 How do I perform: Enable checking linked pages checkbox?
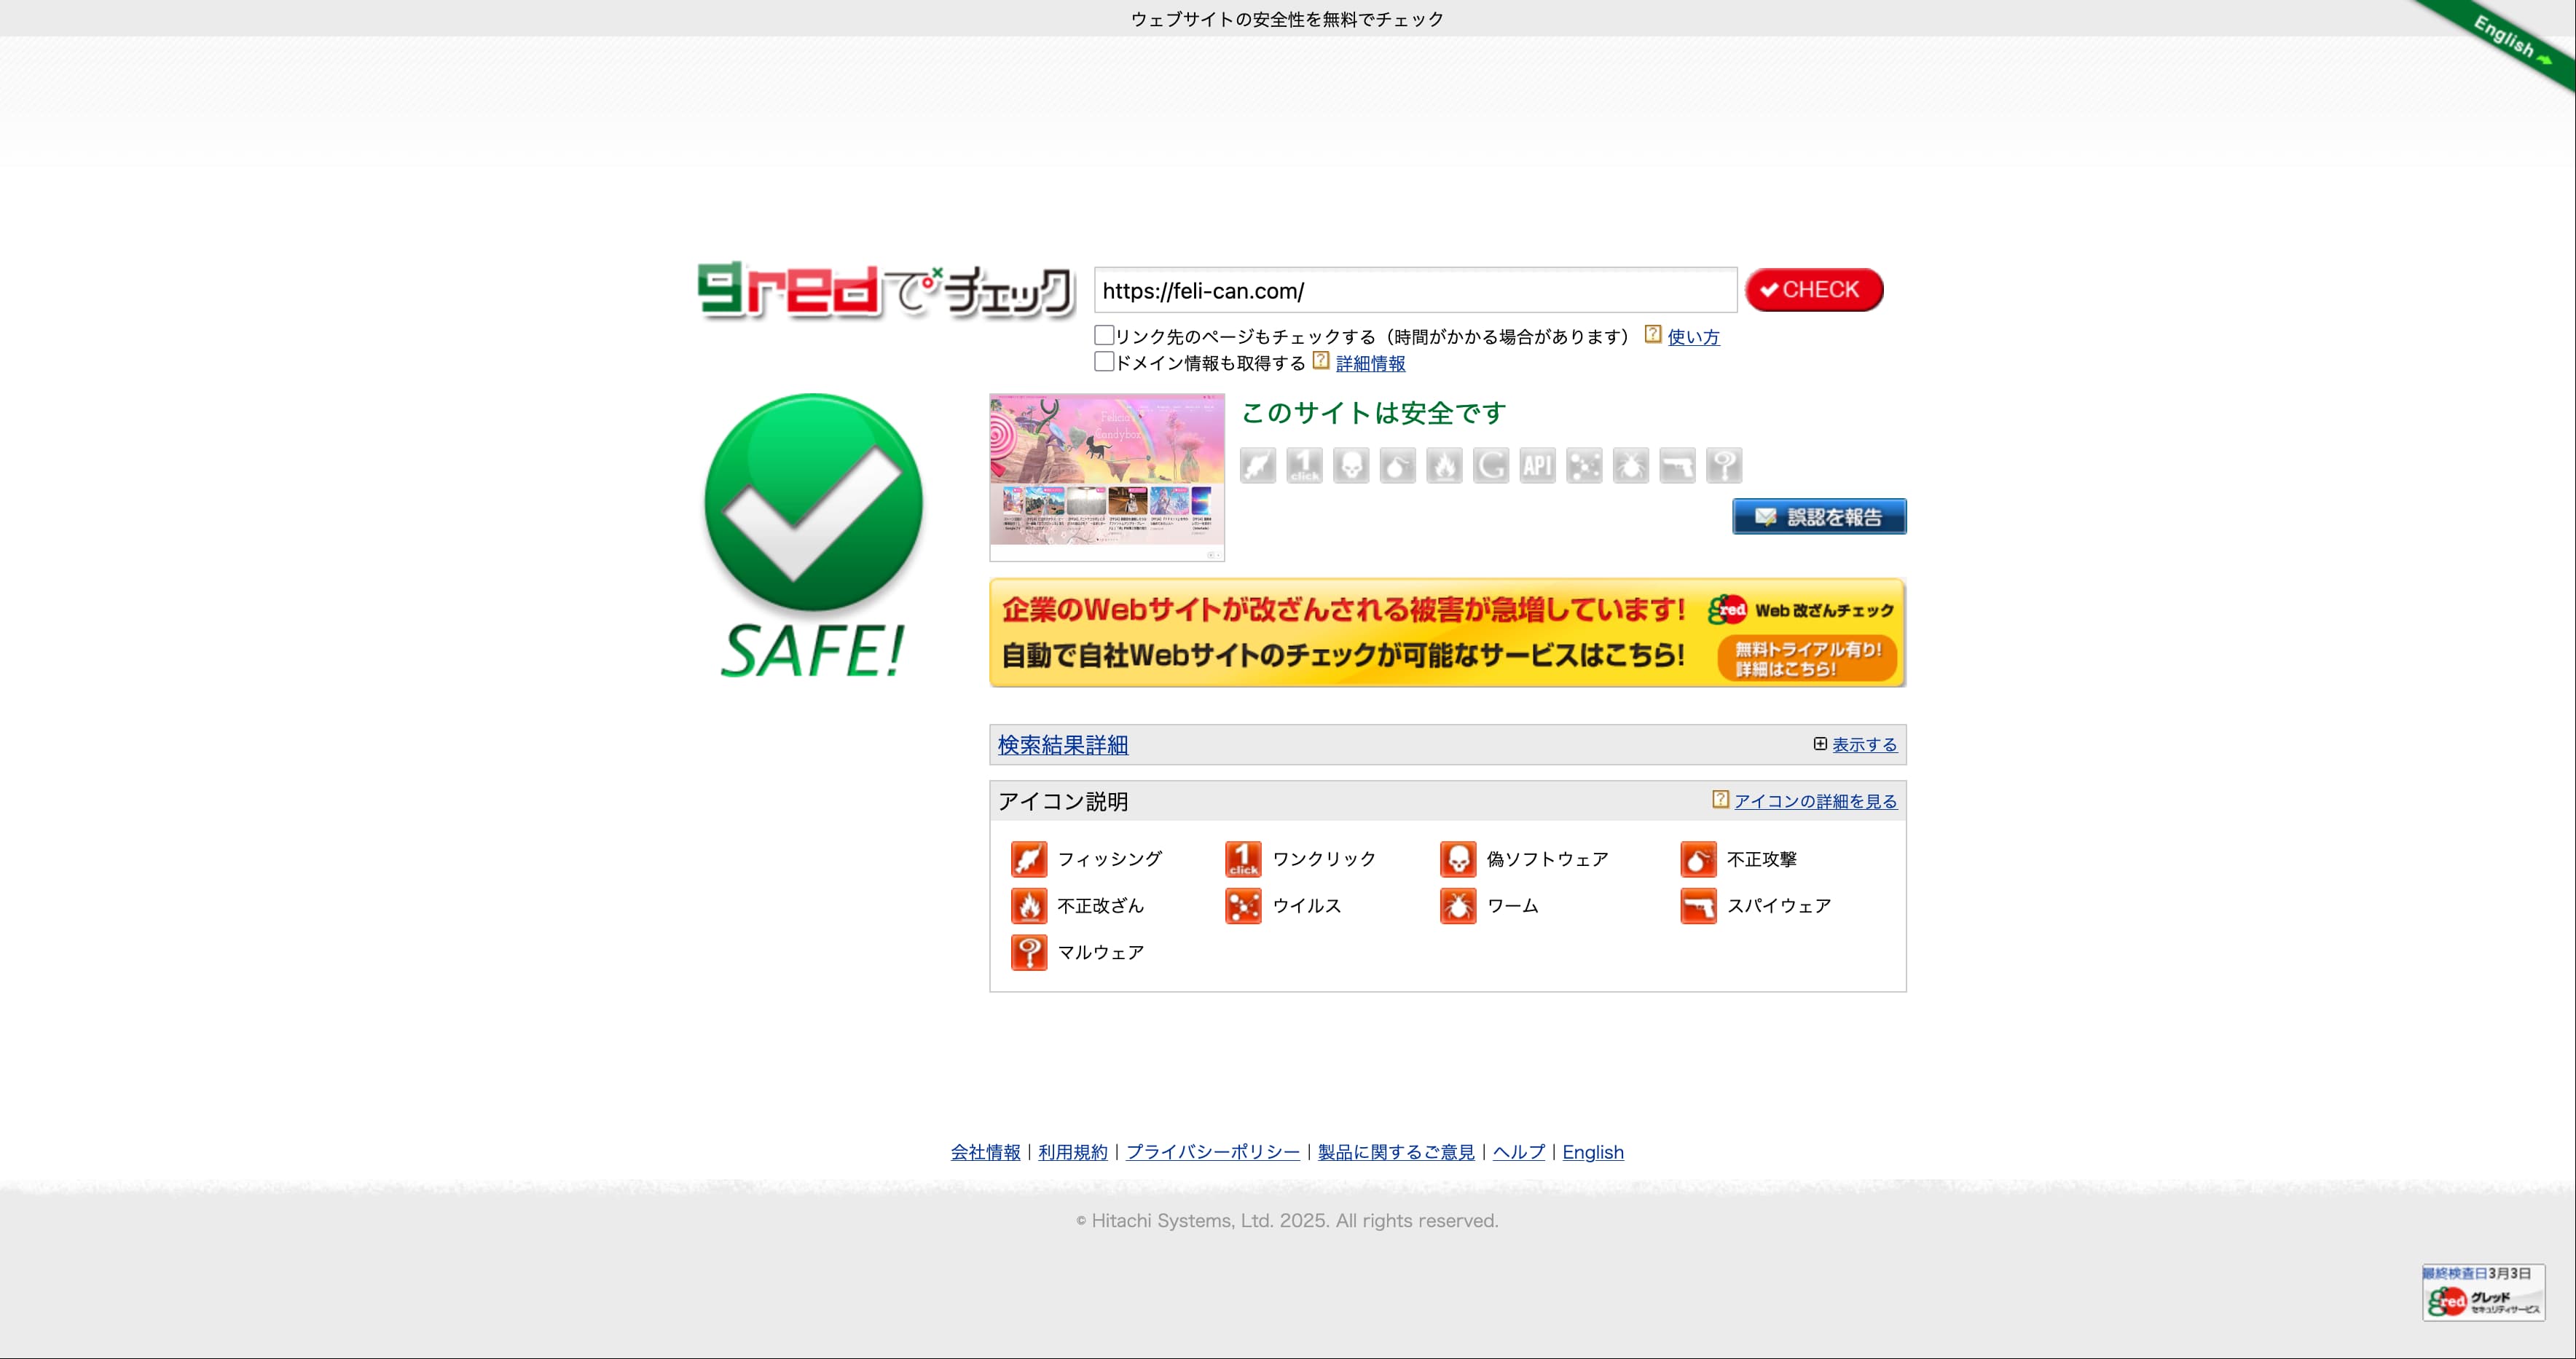pyautogui.click(x=1104, y=335)
